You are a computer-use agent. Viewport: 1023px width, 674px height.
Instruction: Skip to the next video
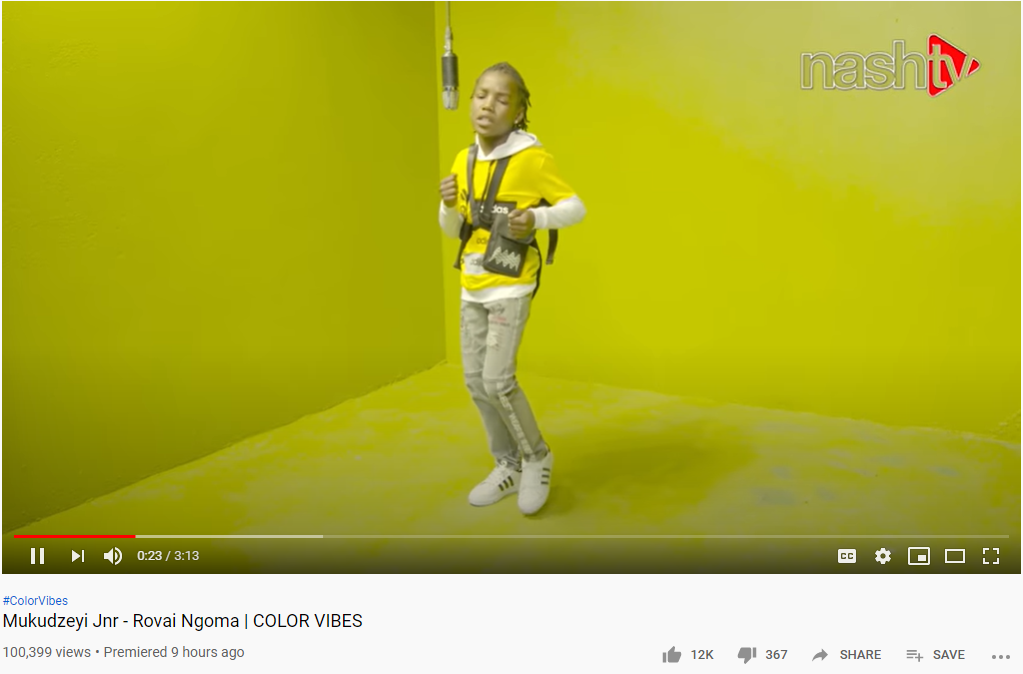coord(78,556)
